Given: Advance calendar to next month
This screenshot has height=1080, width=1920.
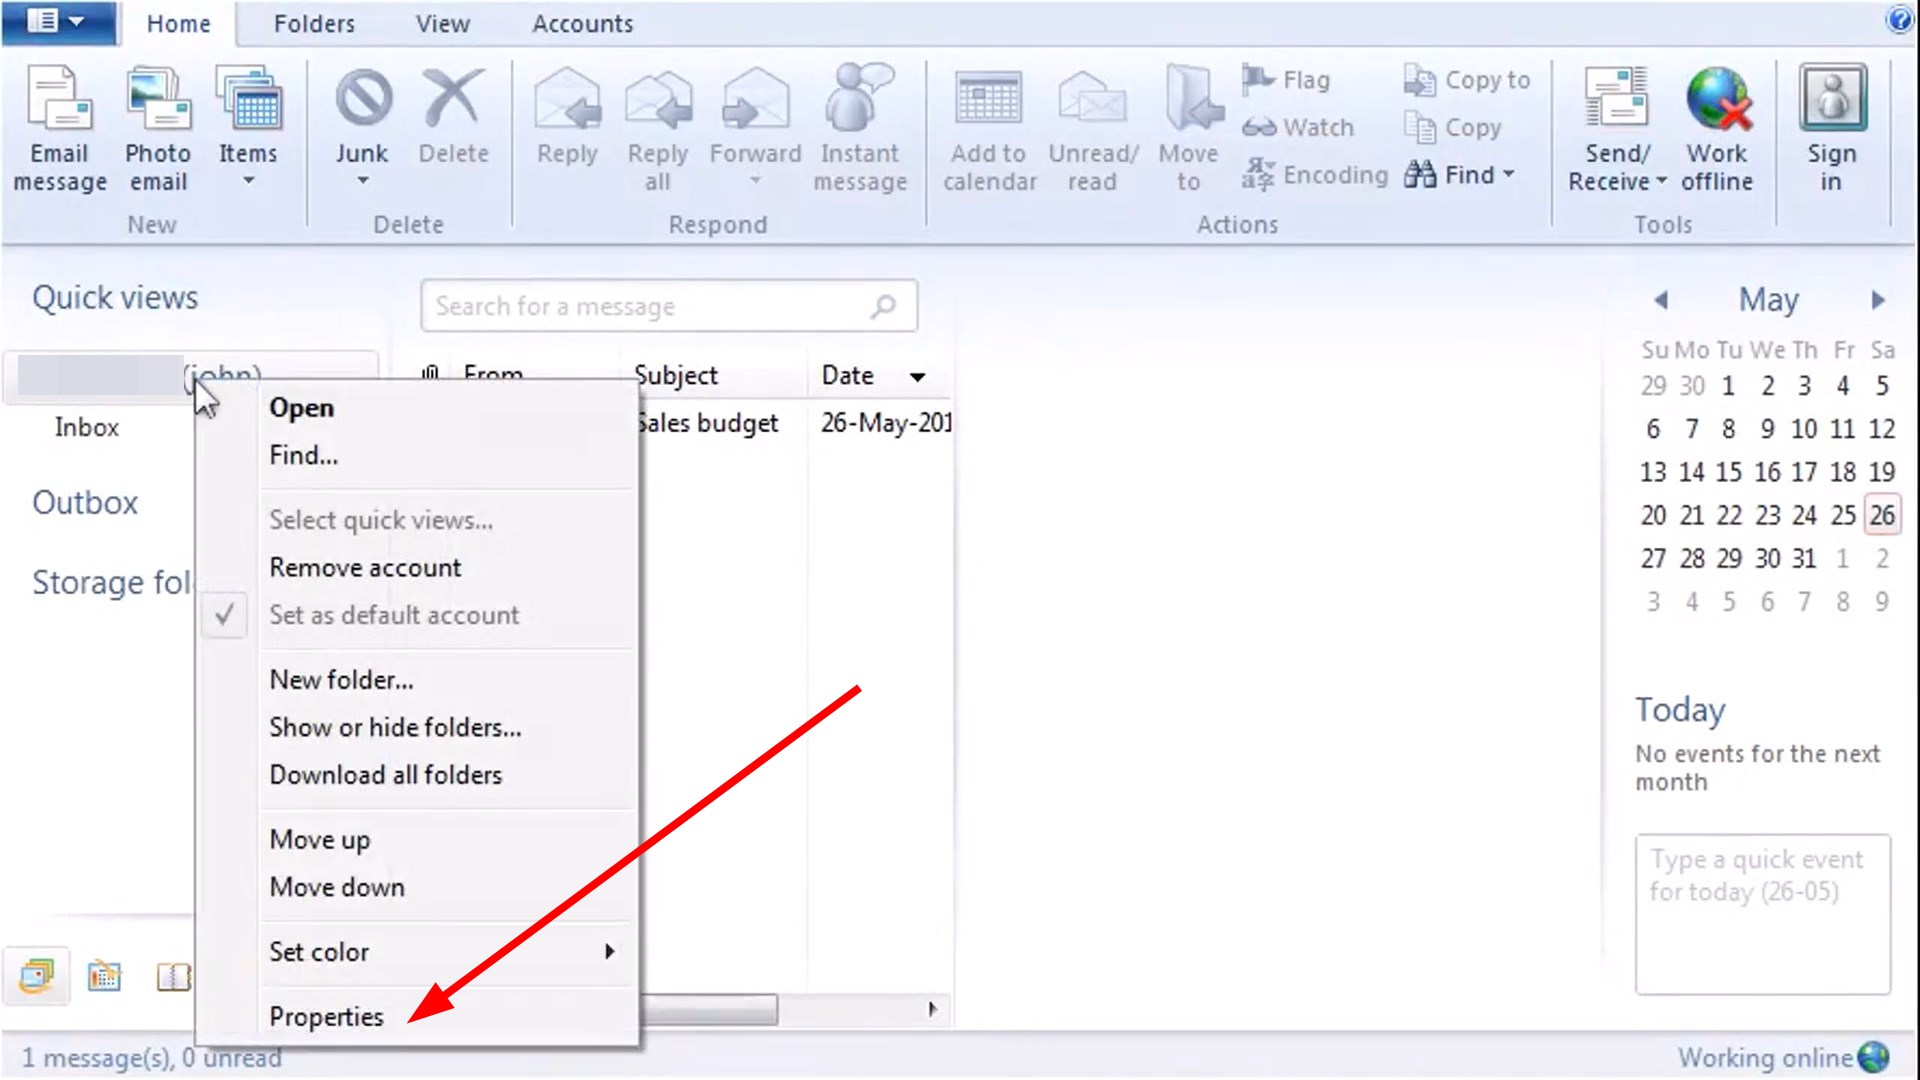Looking at the screenshot, I should [x=1879, y=300].
